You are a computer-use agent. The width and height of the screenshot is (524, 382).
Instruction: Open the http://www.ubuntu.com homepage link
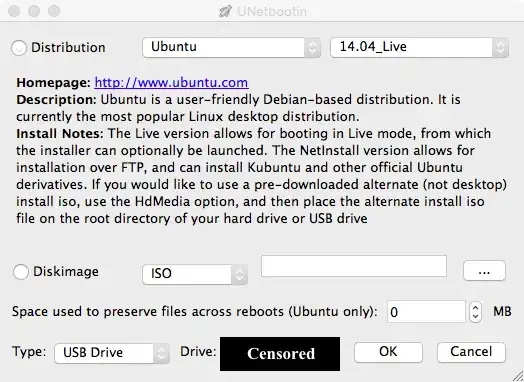171,83
